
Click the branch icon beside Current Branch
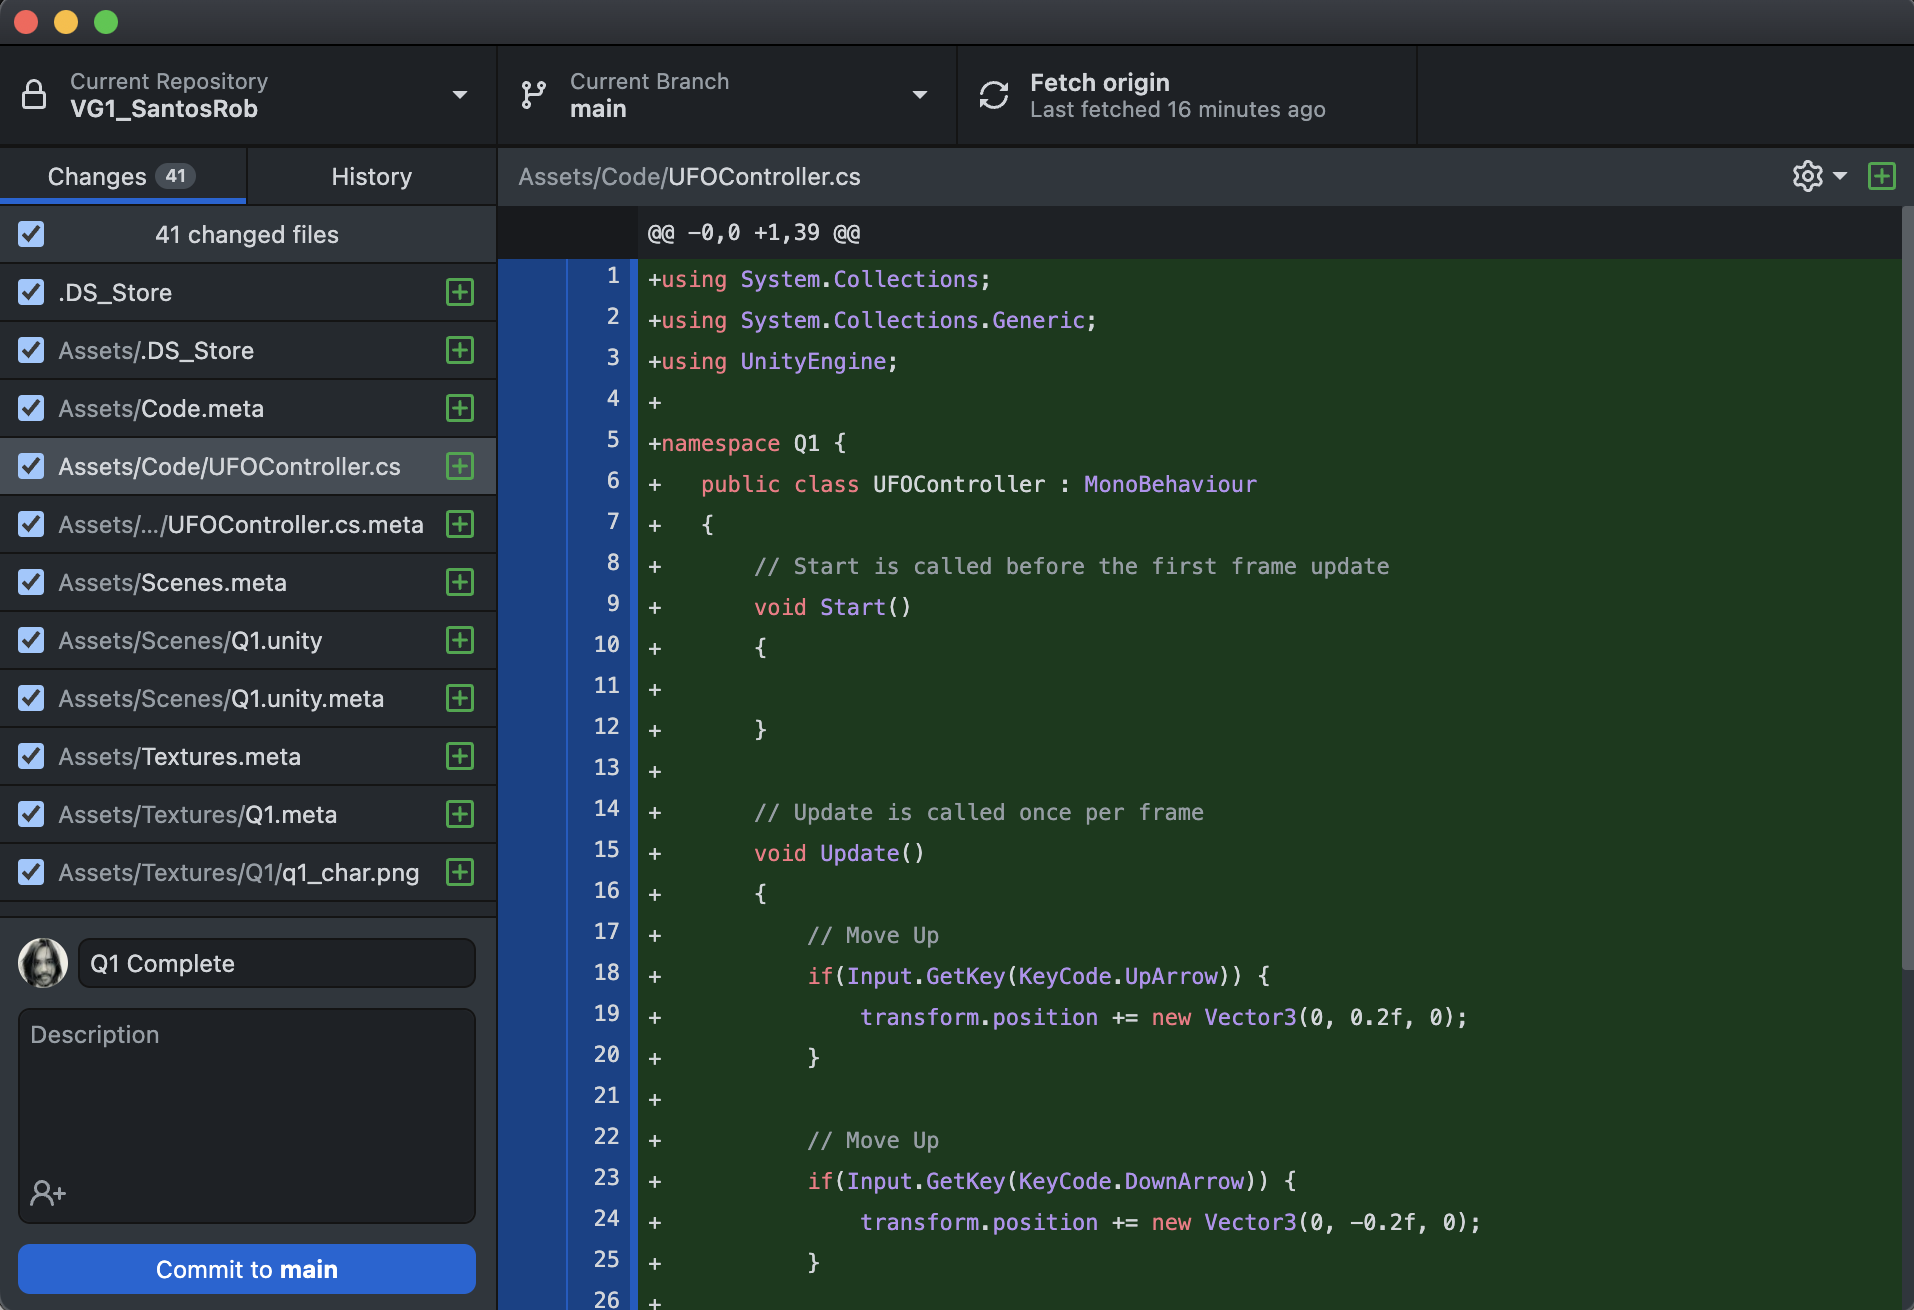click(x=534, y=95)
